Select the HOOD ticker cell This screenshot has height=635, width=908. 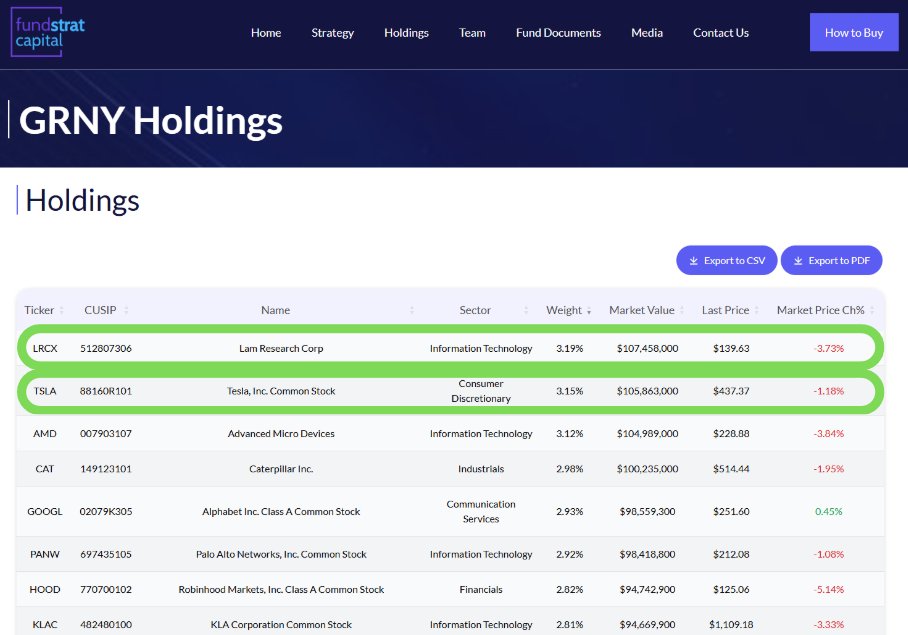(x=45, y=590)
